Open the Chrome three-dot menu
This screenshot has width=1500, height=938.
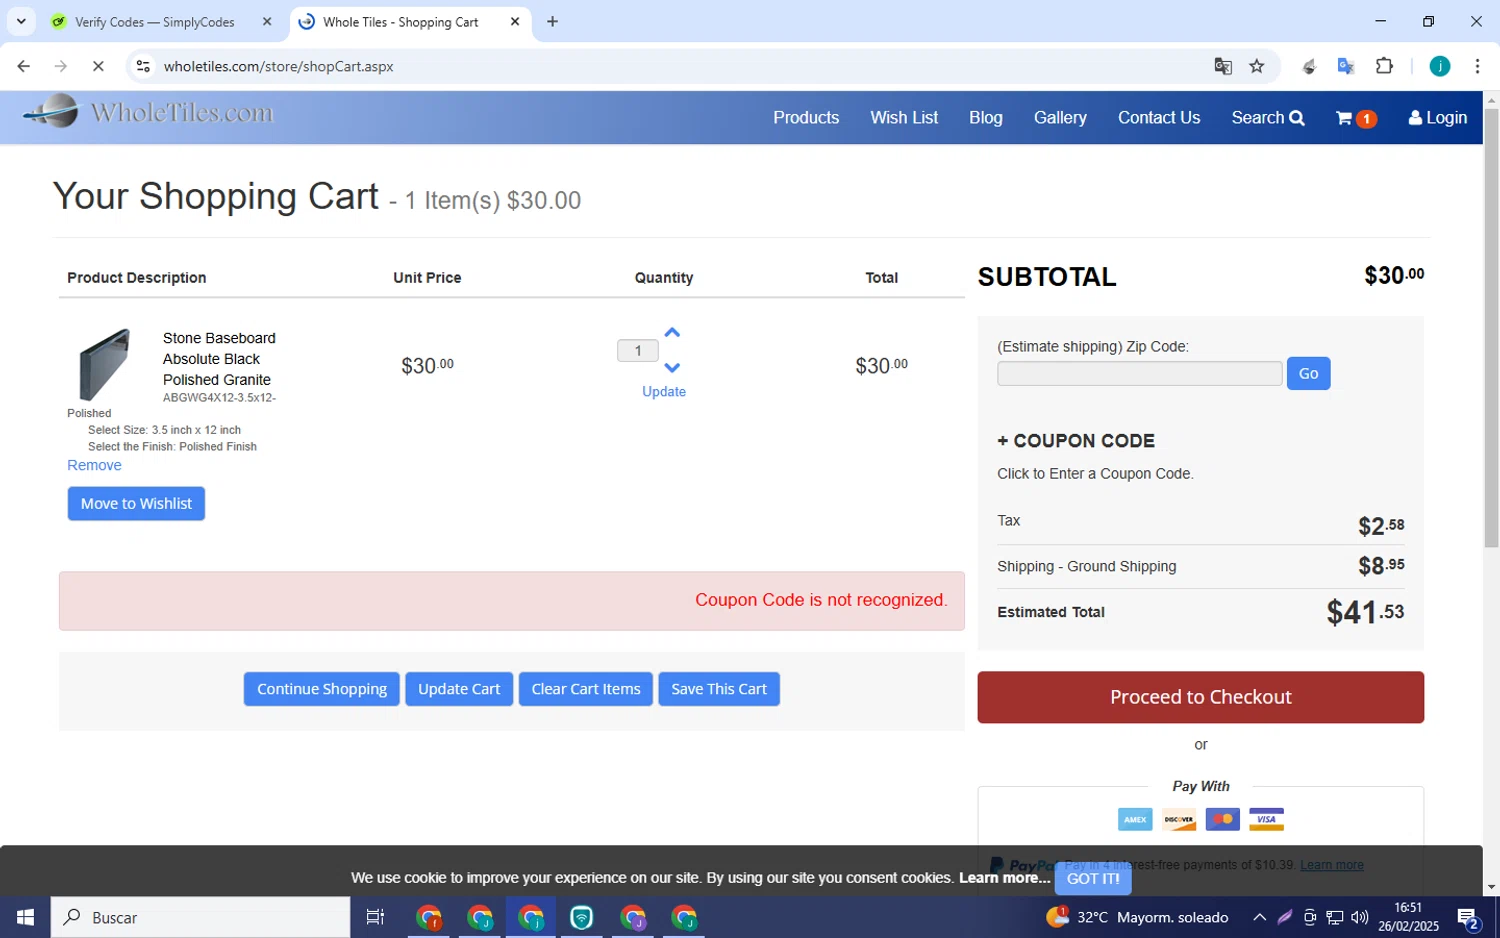point(1477,66)
